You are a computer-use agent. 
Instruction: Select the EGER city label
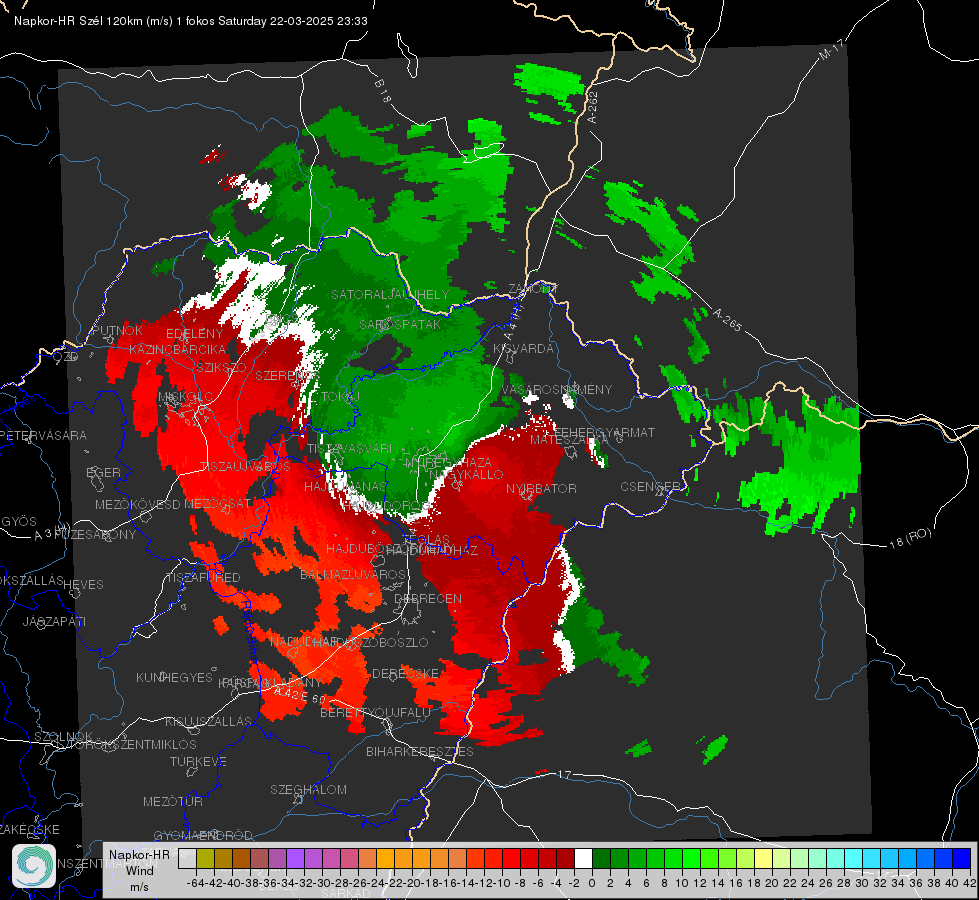pyautogui.click(x=103, y=472)
